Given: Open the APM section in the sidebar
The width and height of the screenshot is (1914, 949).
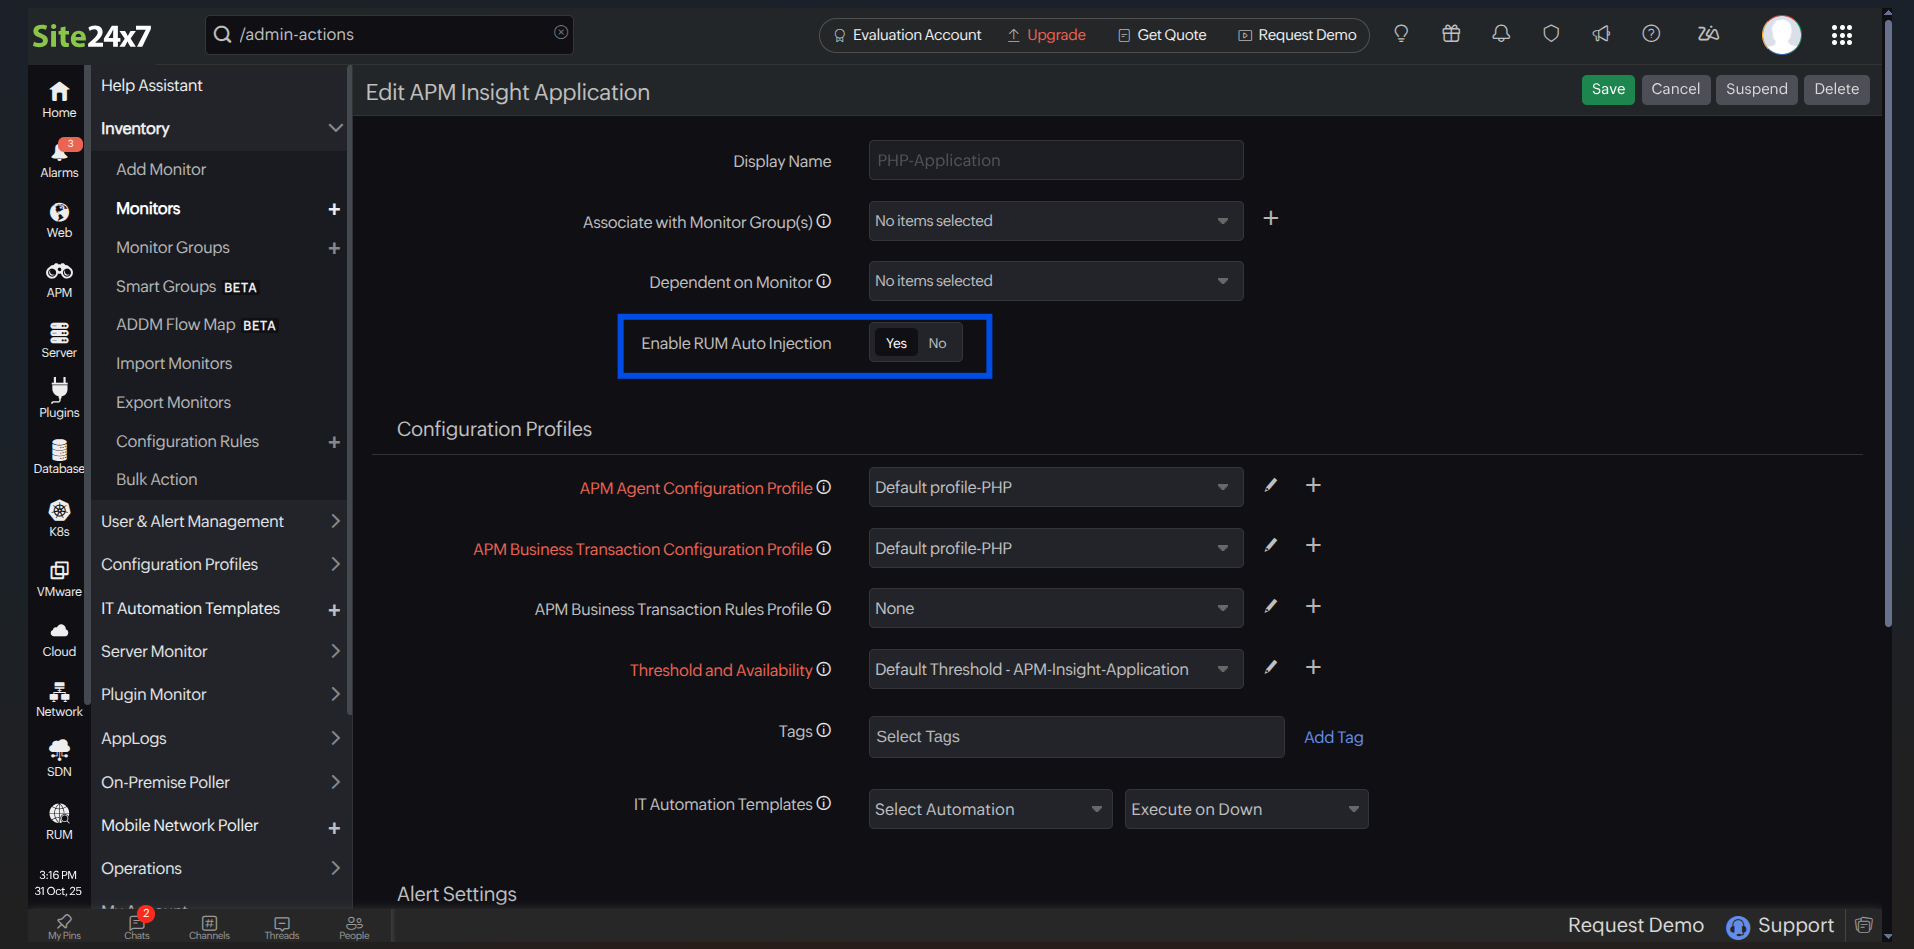Looking at the screenshot, I should coord(58,277).
